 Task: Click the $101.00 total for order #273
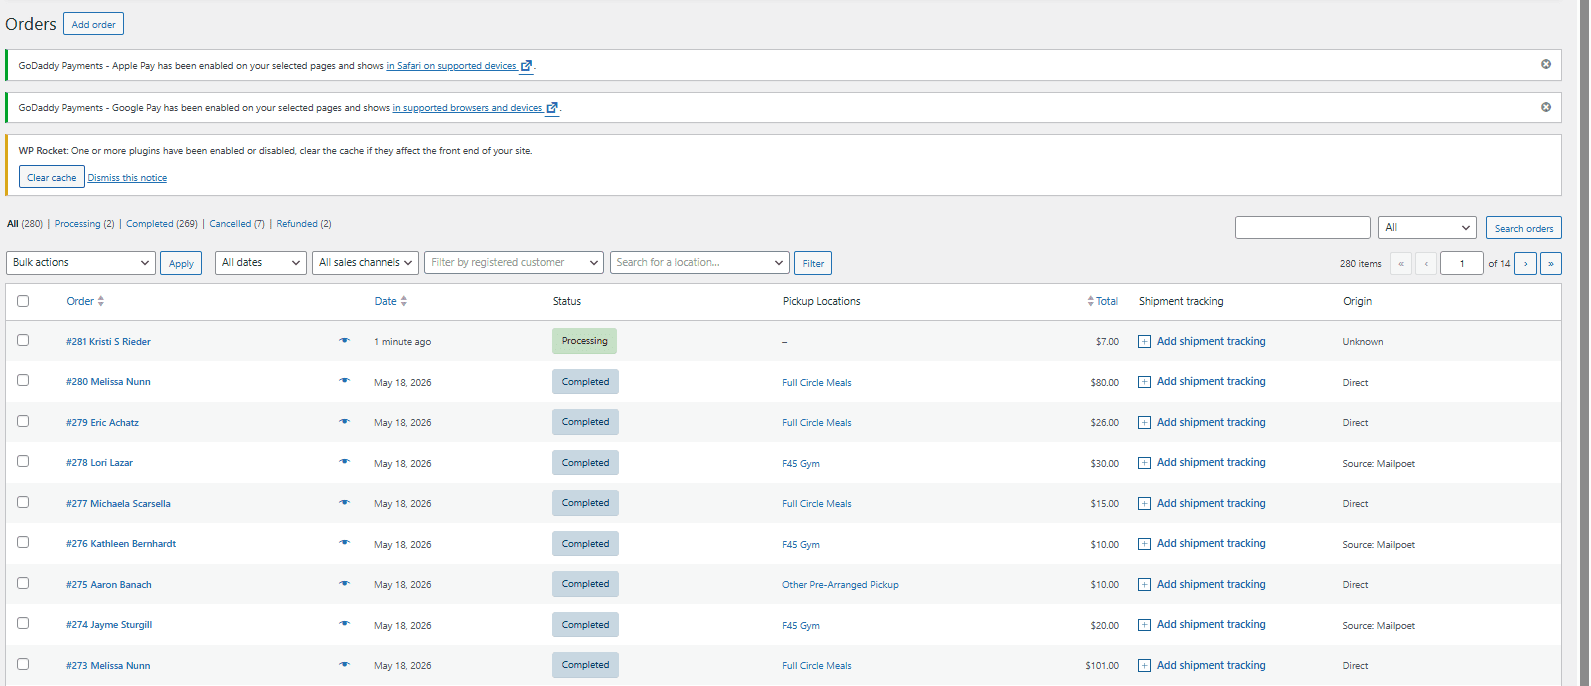(1102, 666)
